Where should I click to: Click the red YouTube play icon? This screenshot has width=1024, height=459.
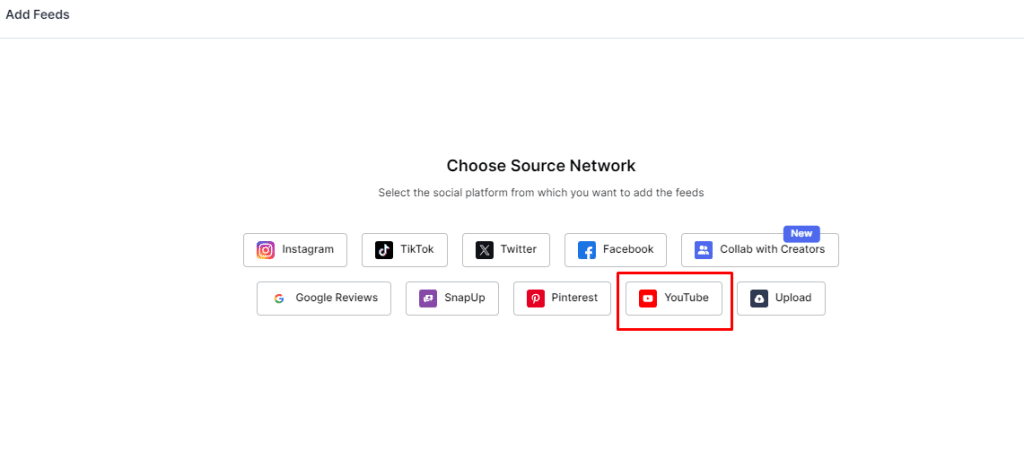(648, 298)
